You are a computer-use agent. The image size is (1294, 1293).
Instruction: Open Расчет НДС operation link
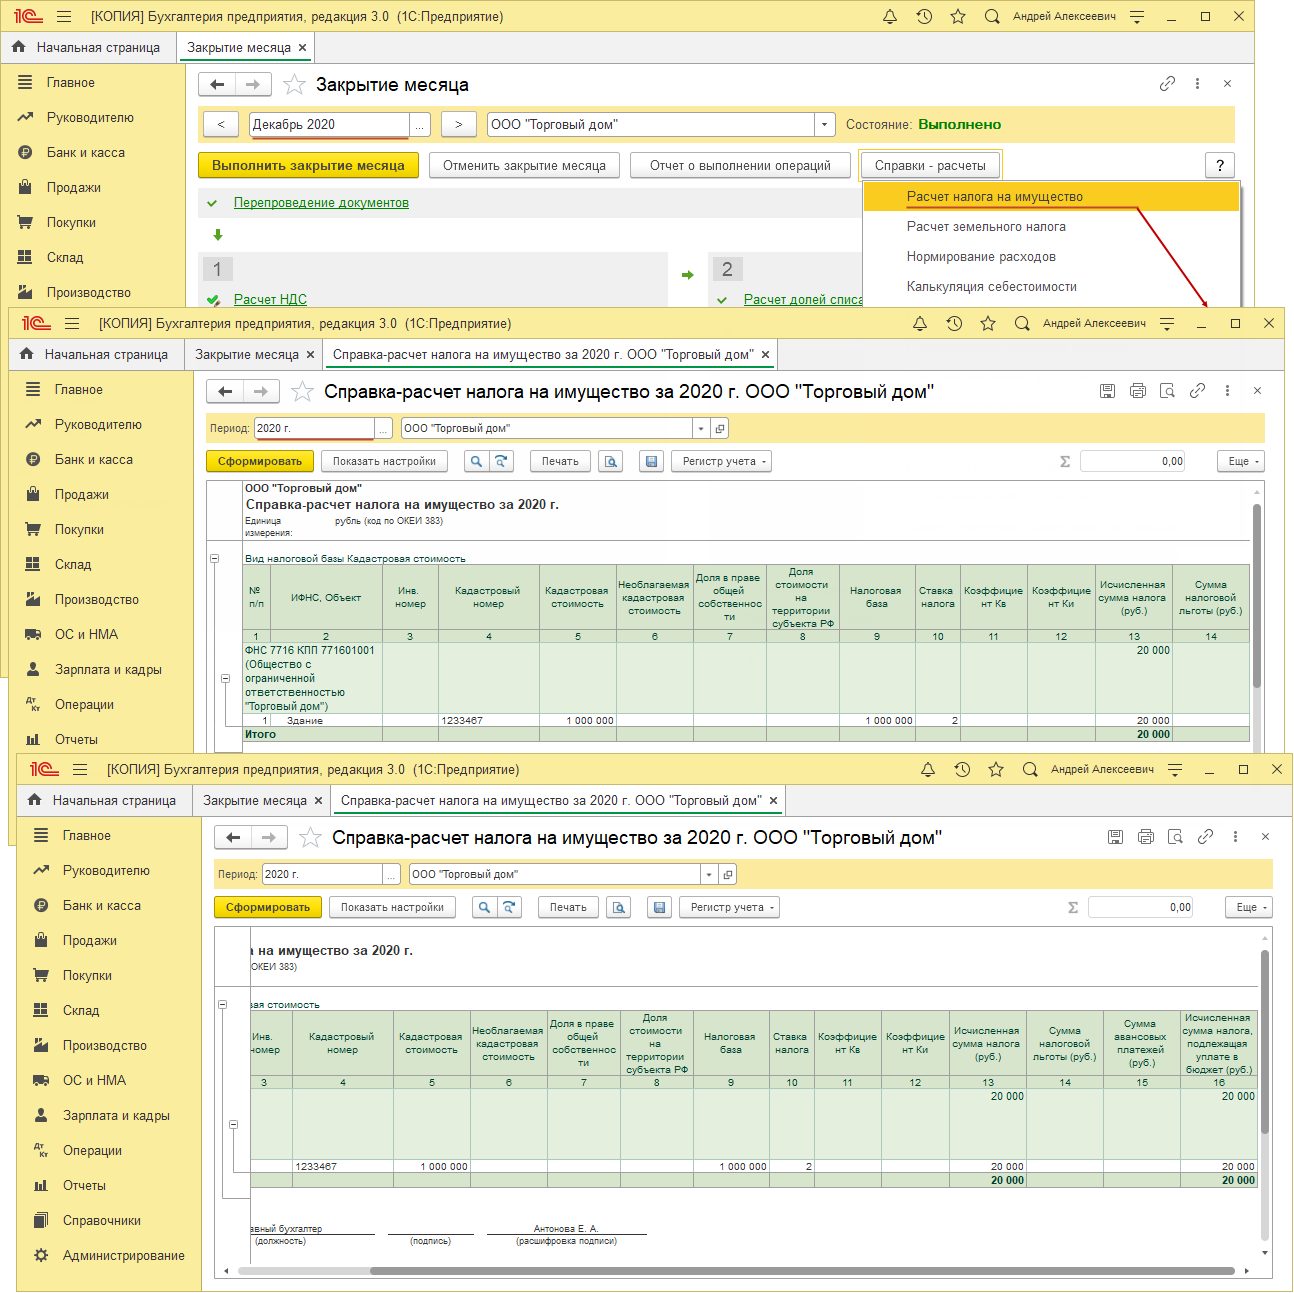270,299
